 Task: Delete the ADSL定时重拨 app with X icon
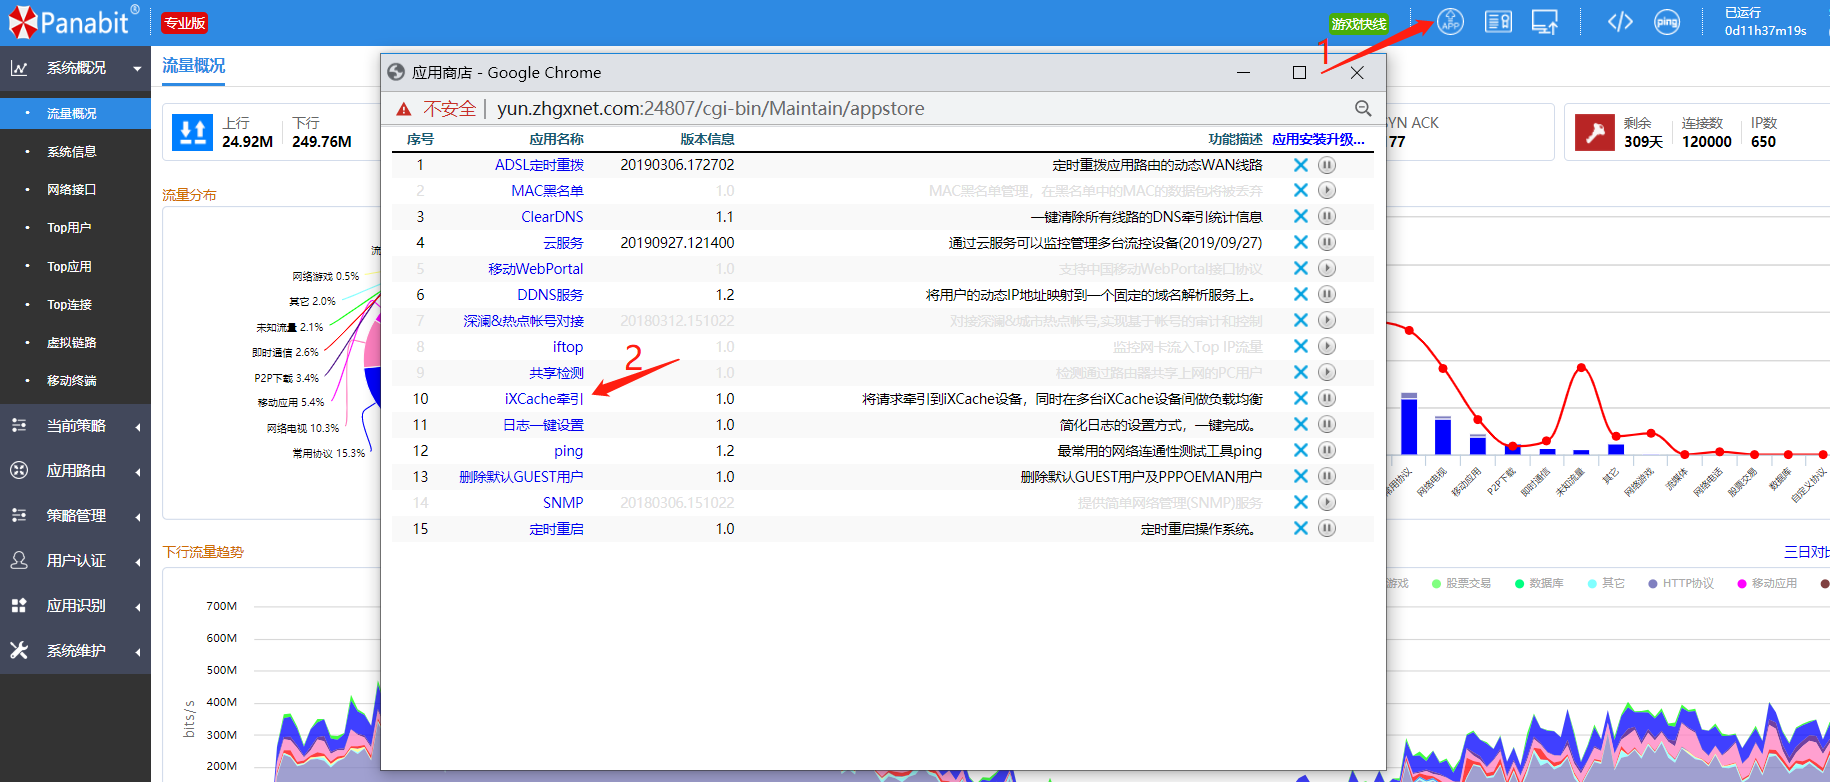[1301, 165]
